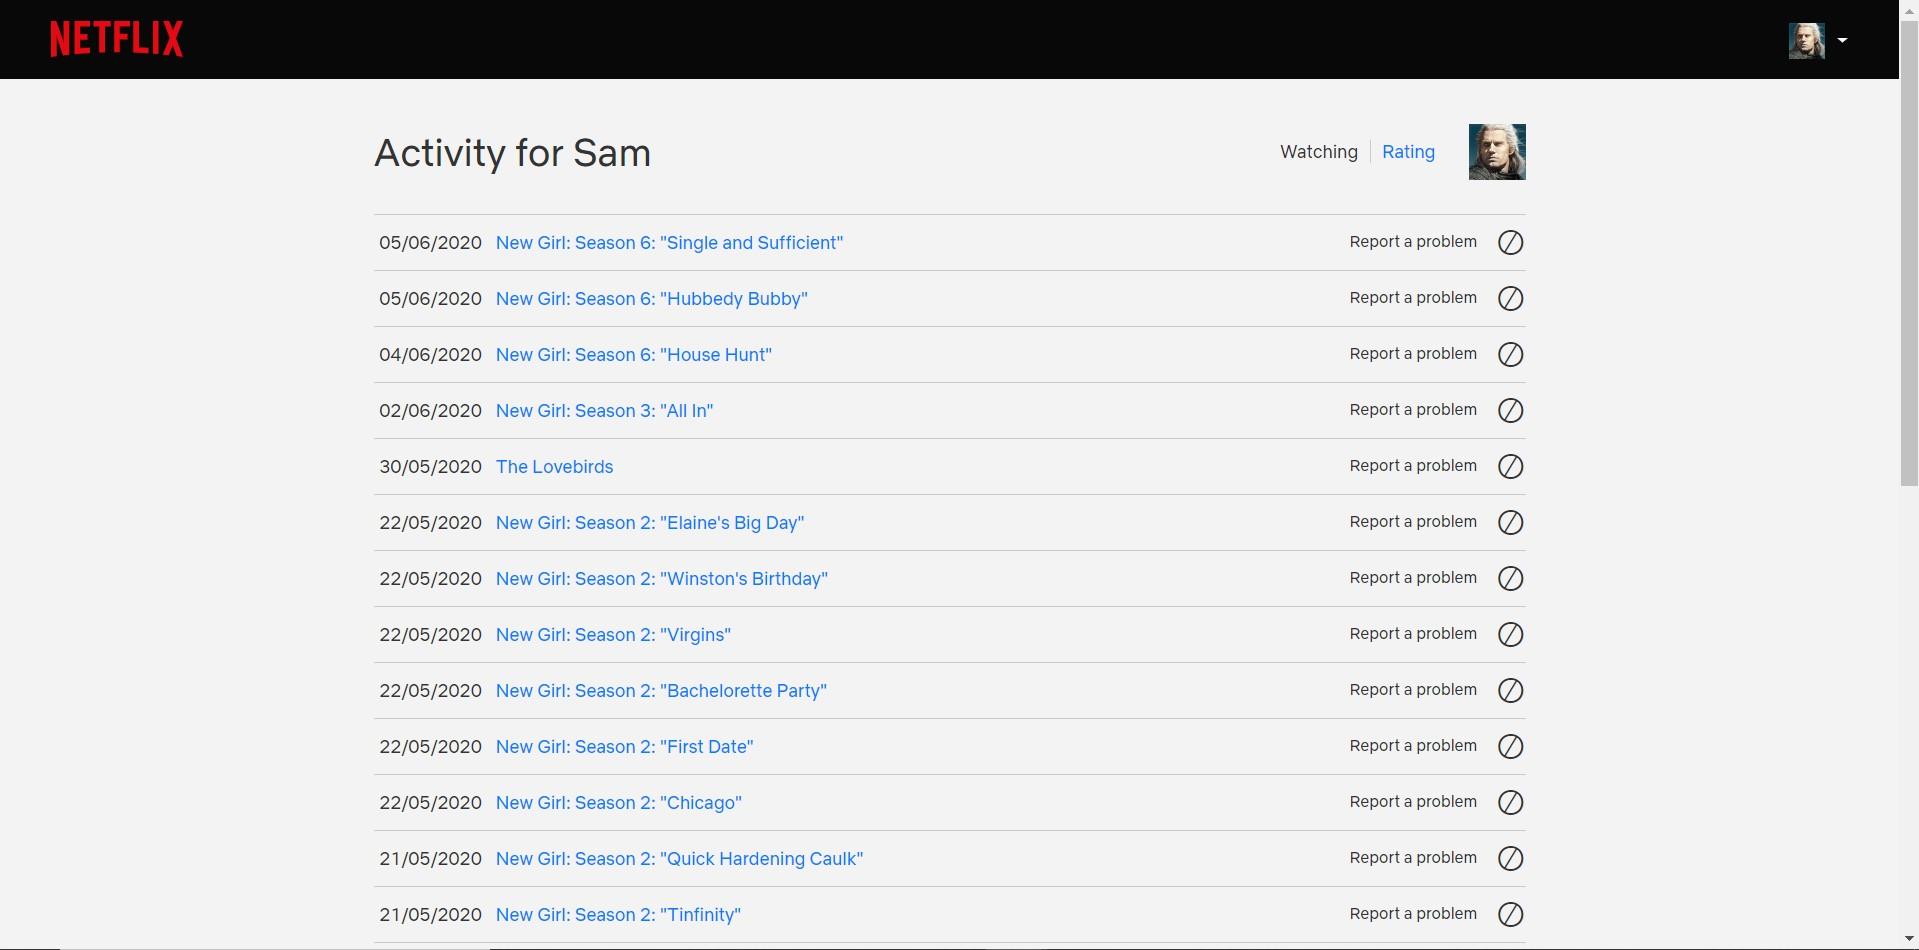This screenshot has height=950, width=1919.
Task: Open New Girl "Bachelorette Party" link
Action: tap(661, 691)
